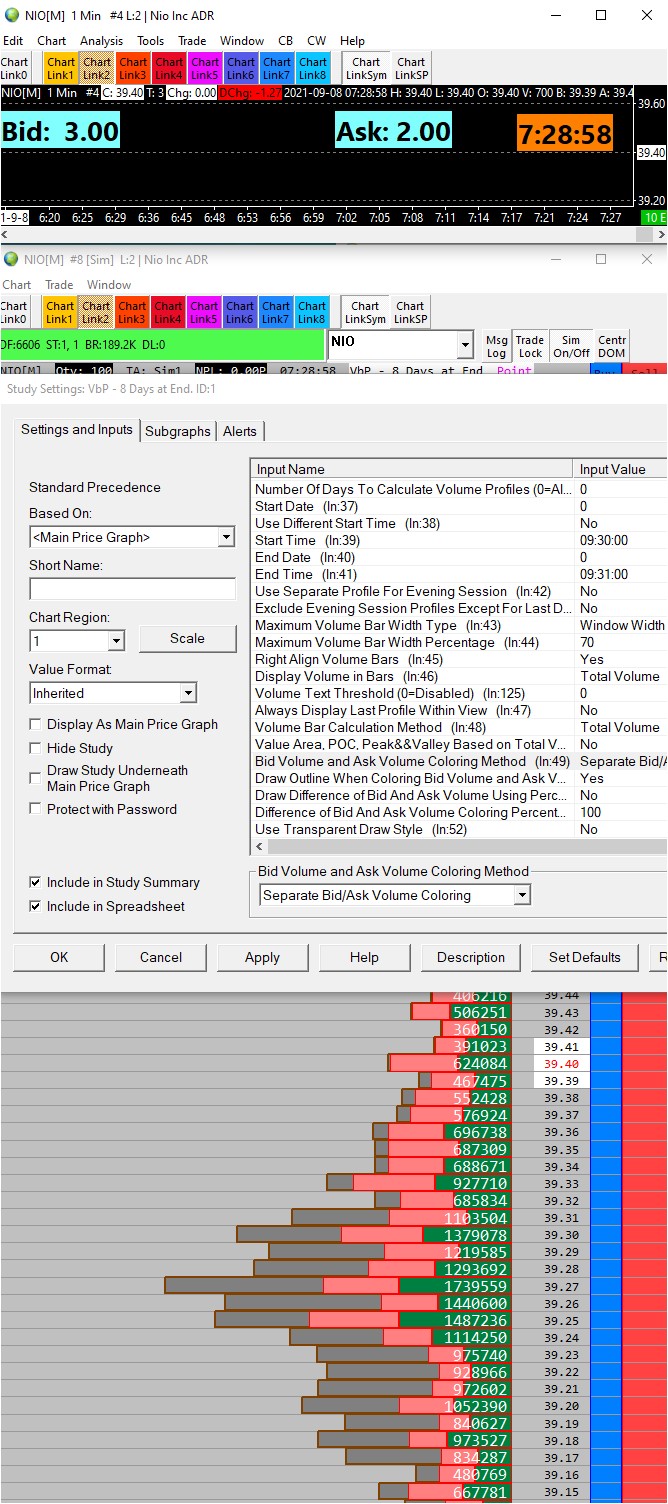Switch to the Subgraphs tab
Viewport: 668px width, 1504px height.
click(x=178, y=431)
